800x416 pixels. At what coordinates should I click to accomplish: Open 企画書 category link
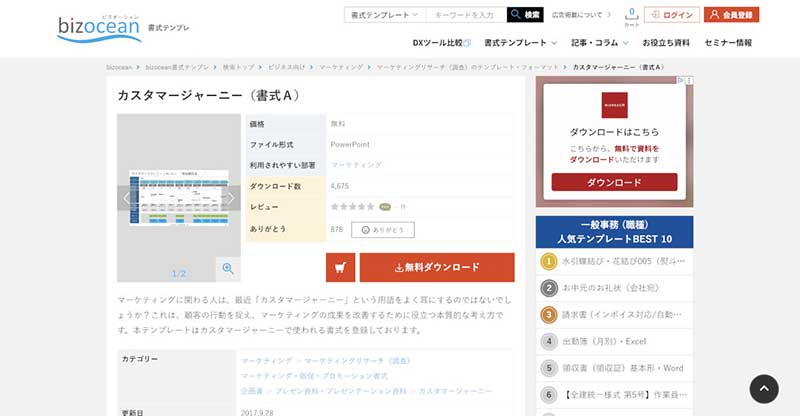pos(252,391)
